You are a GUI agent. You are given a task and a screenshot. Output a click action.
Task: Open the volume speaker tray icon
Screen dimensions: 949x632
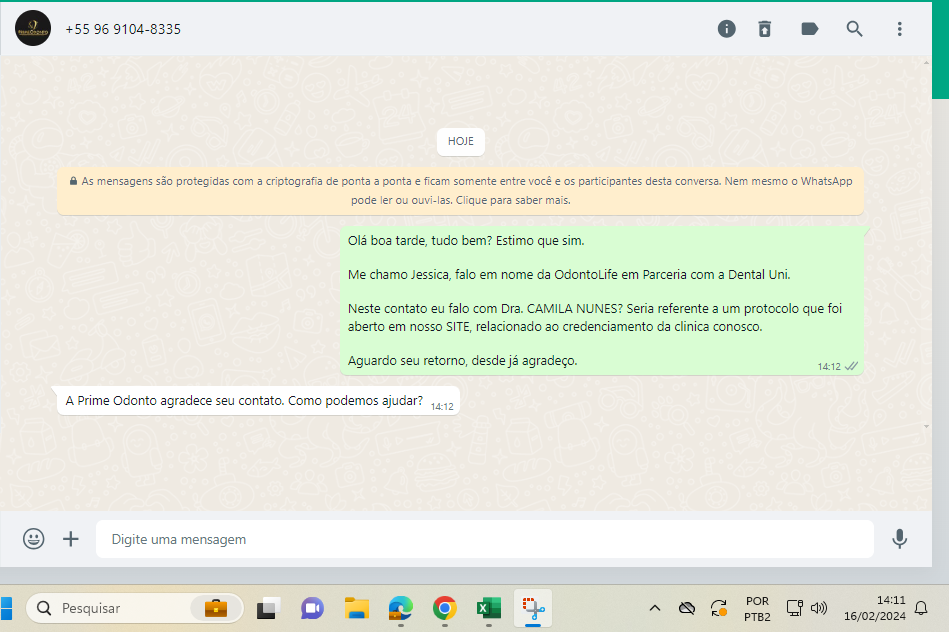tap(819, 608)
